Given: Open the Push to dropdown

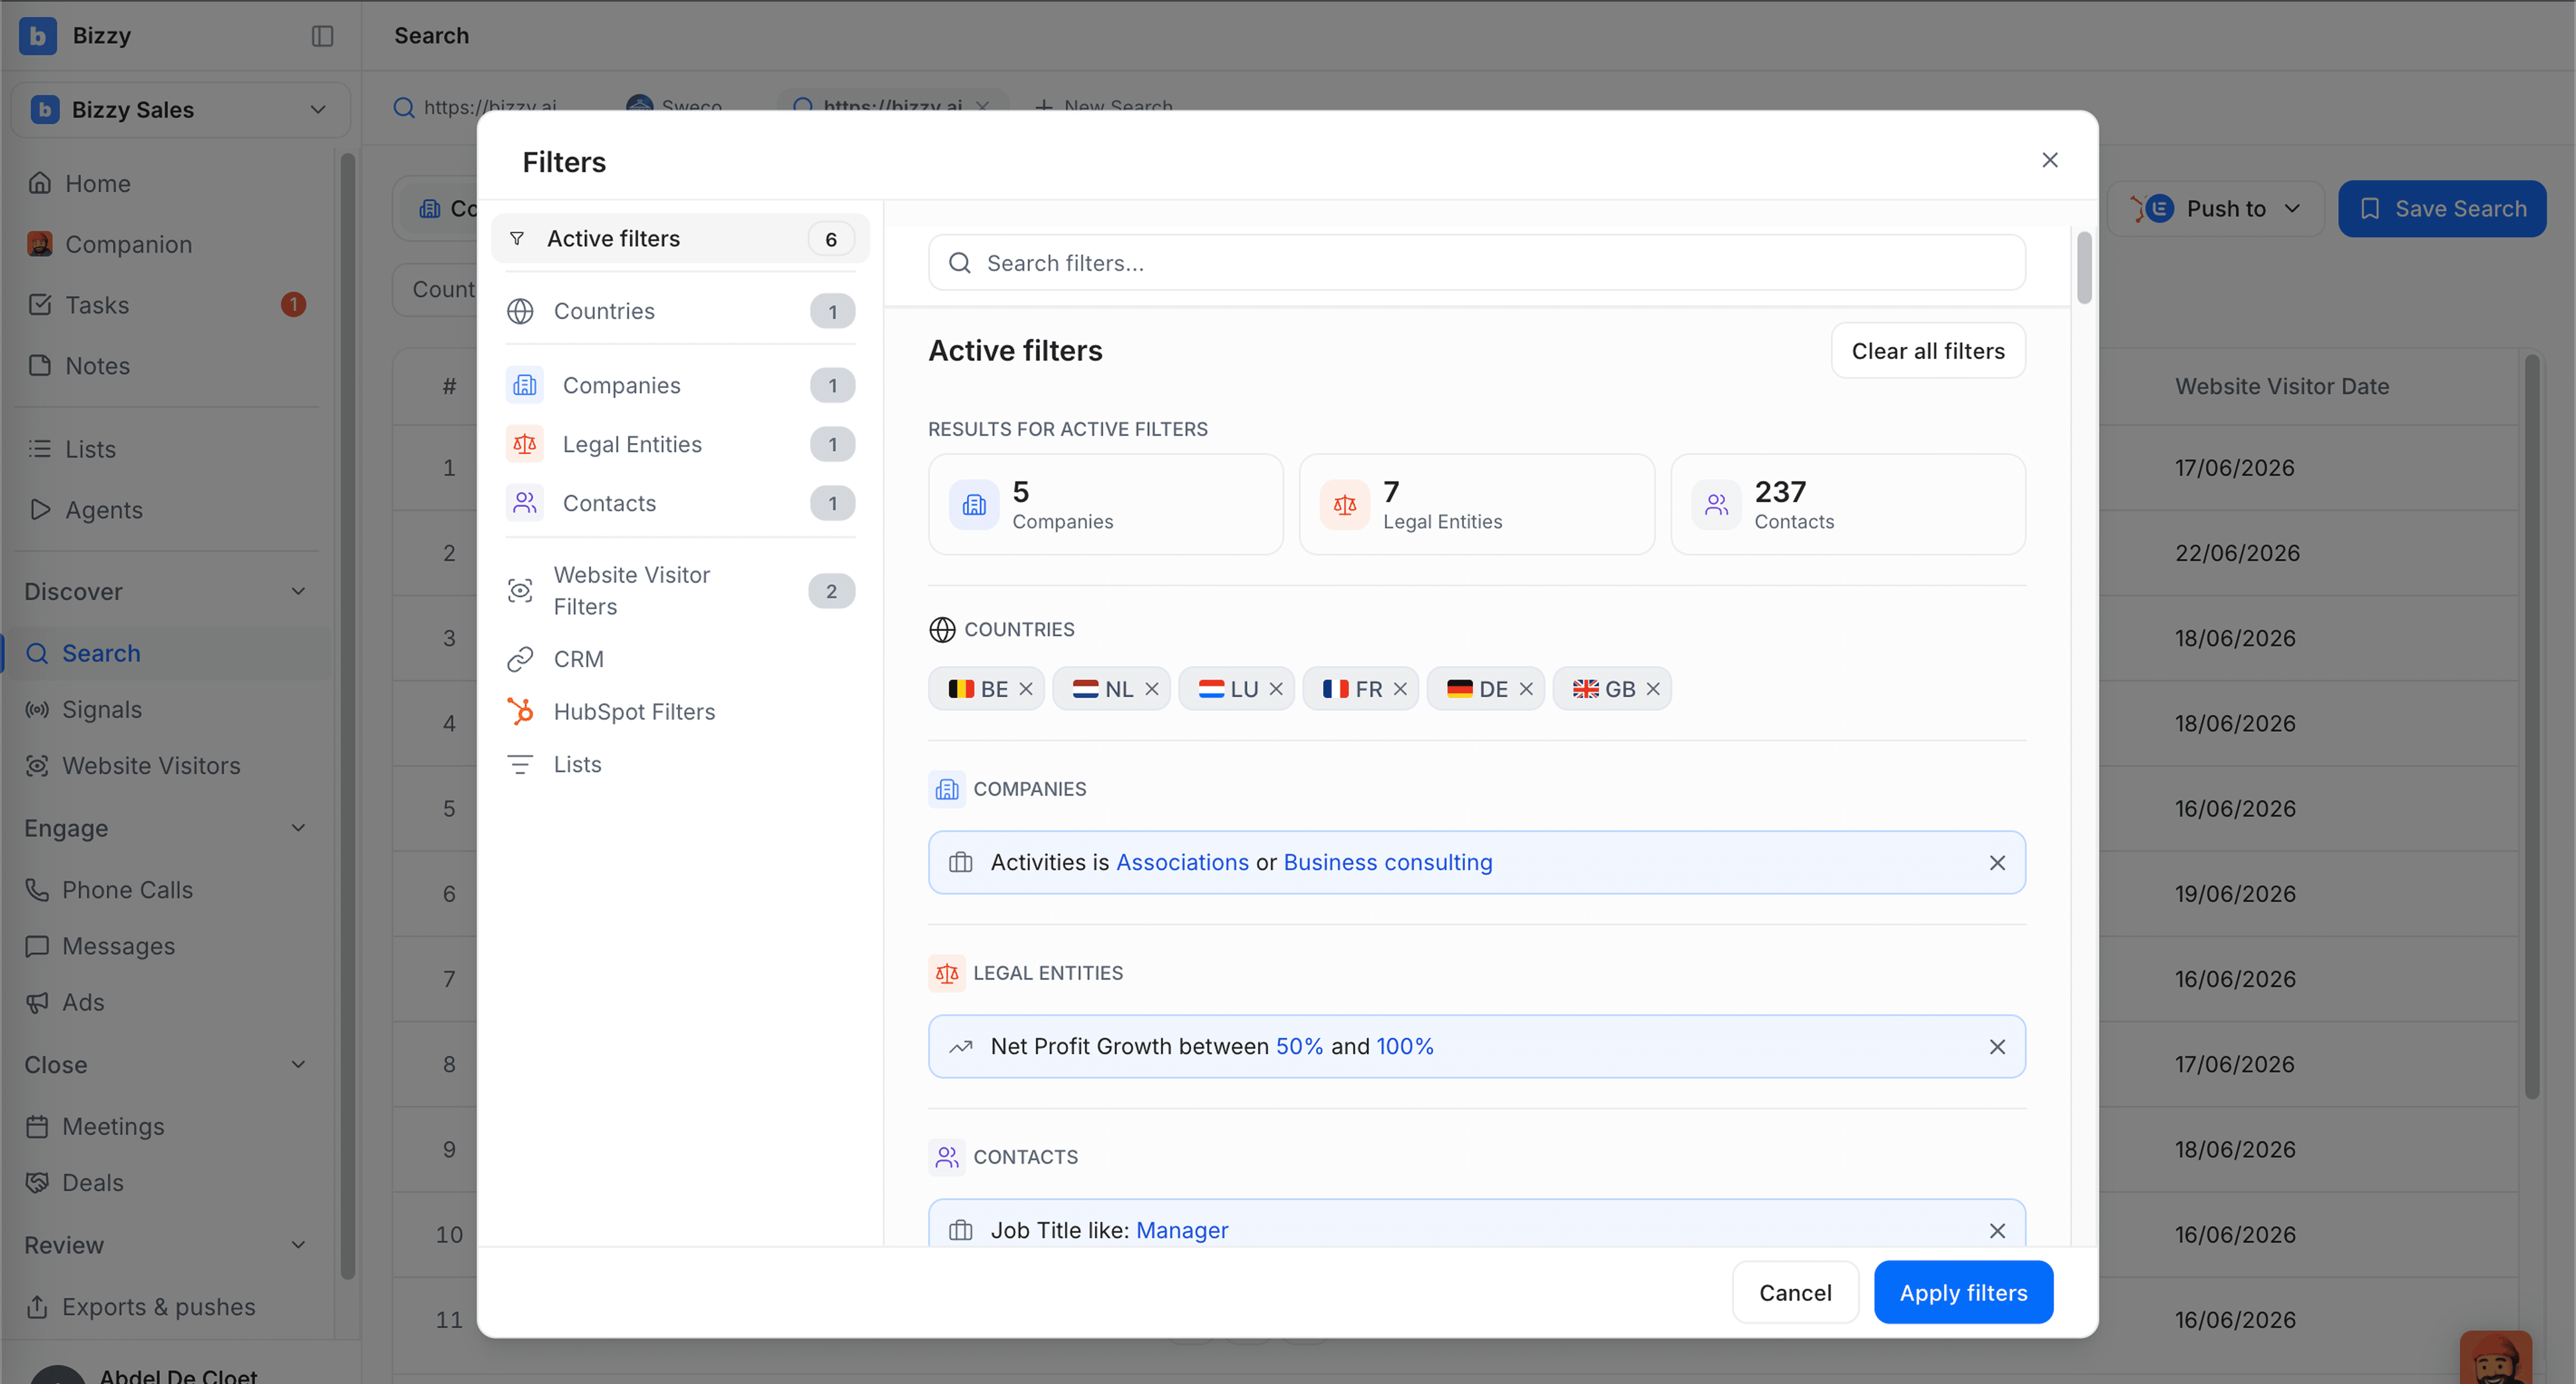Looking at the screenshot, I should coord(2216,209).
